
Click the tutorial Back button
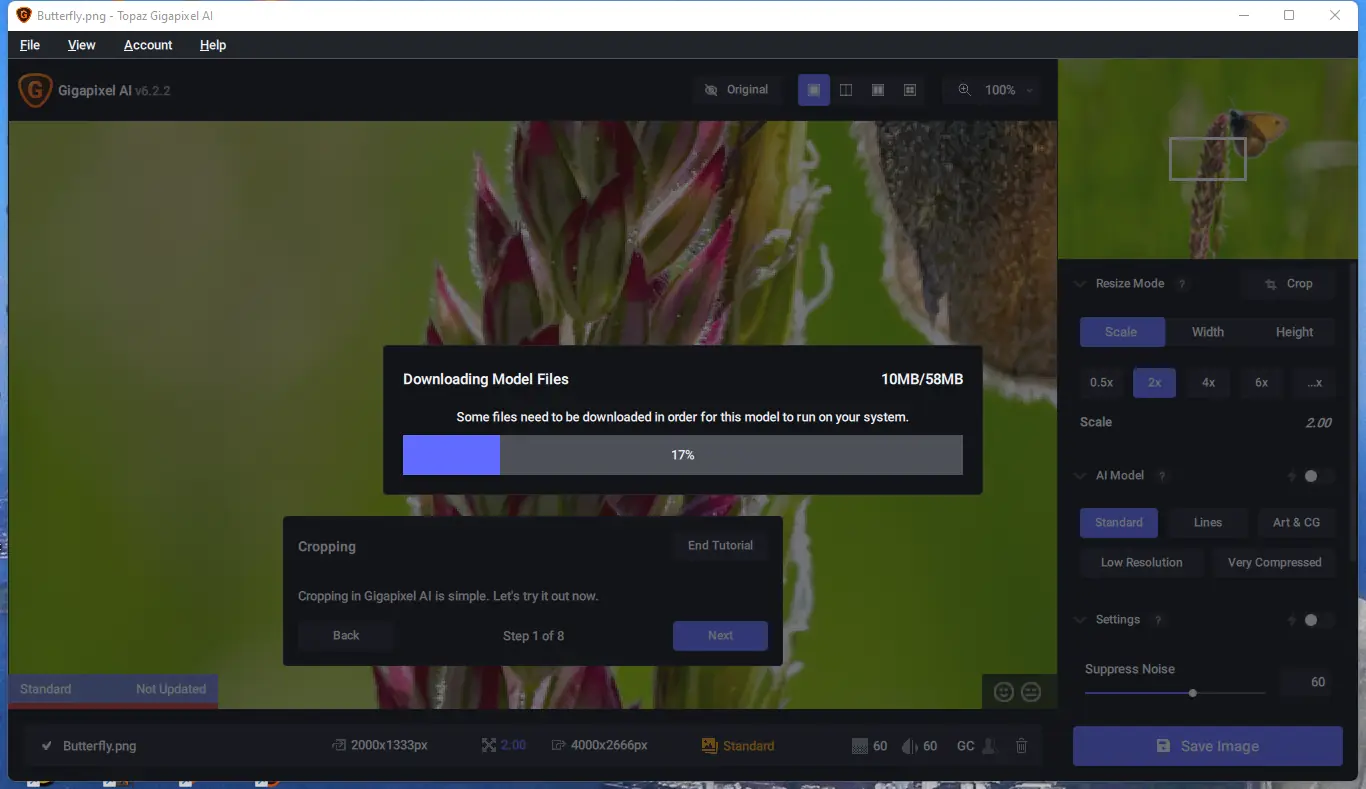pyautogui.click(x=346, y=636)
